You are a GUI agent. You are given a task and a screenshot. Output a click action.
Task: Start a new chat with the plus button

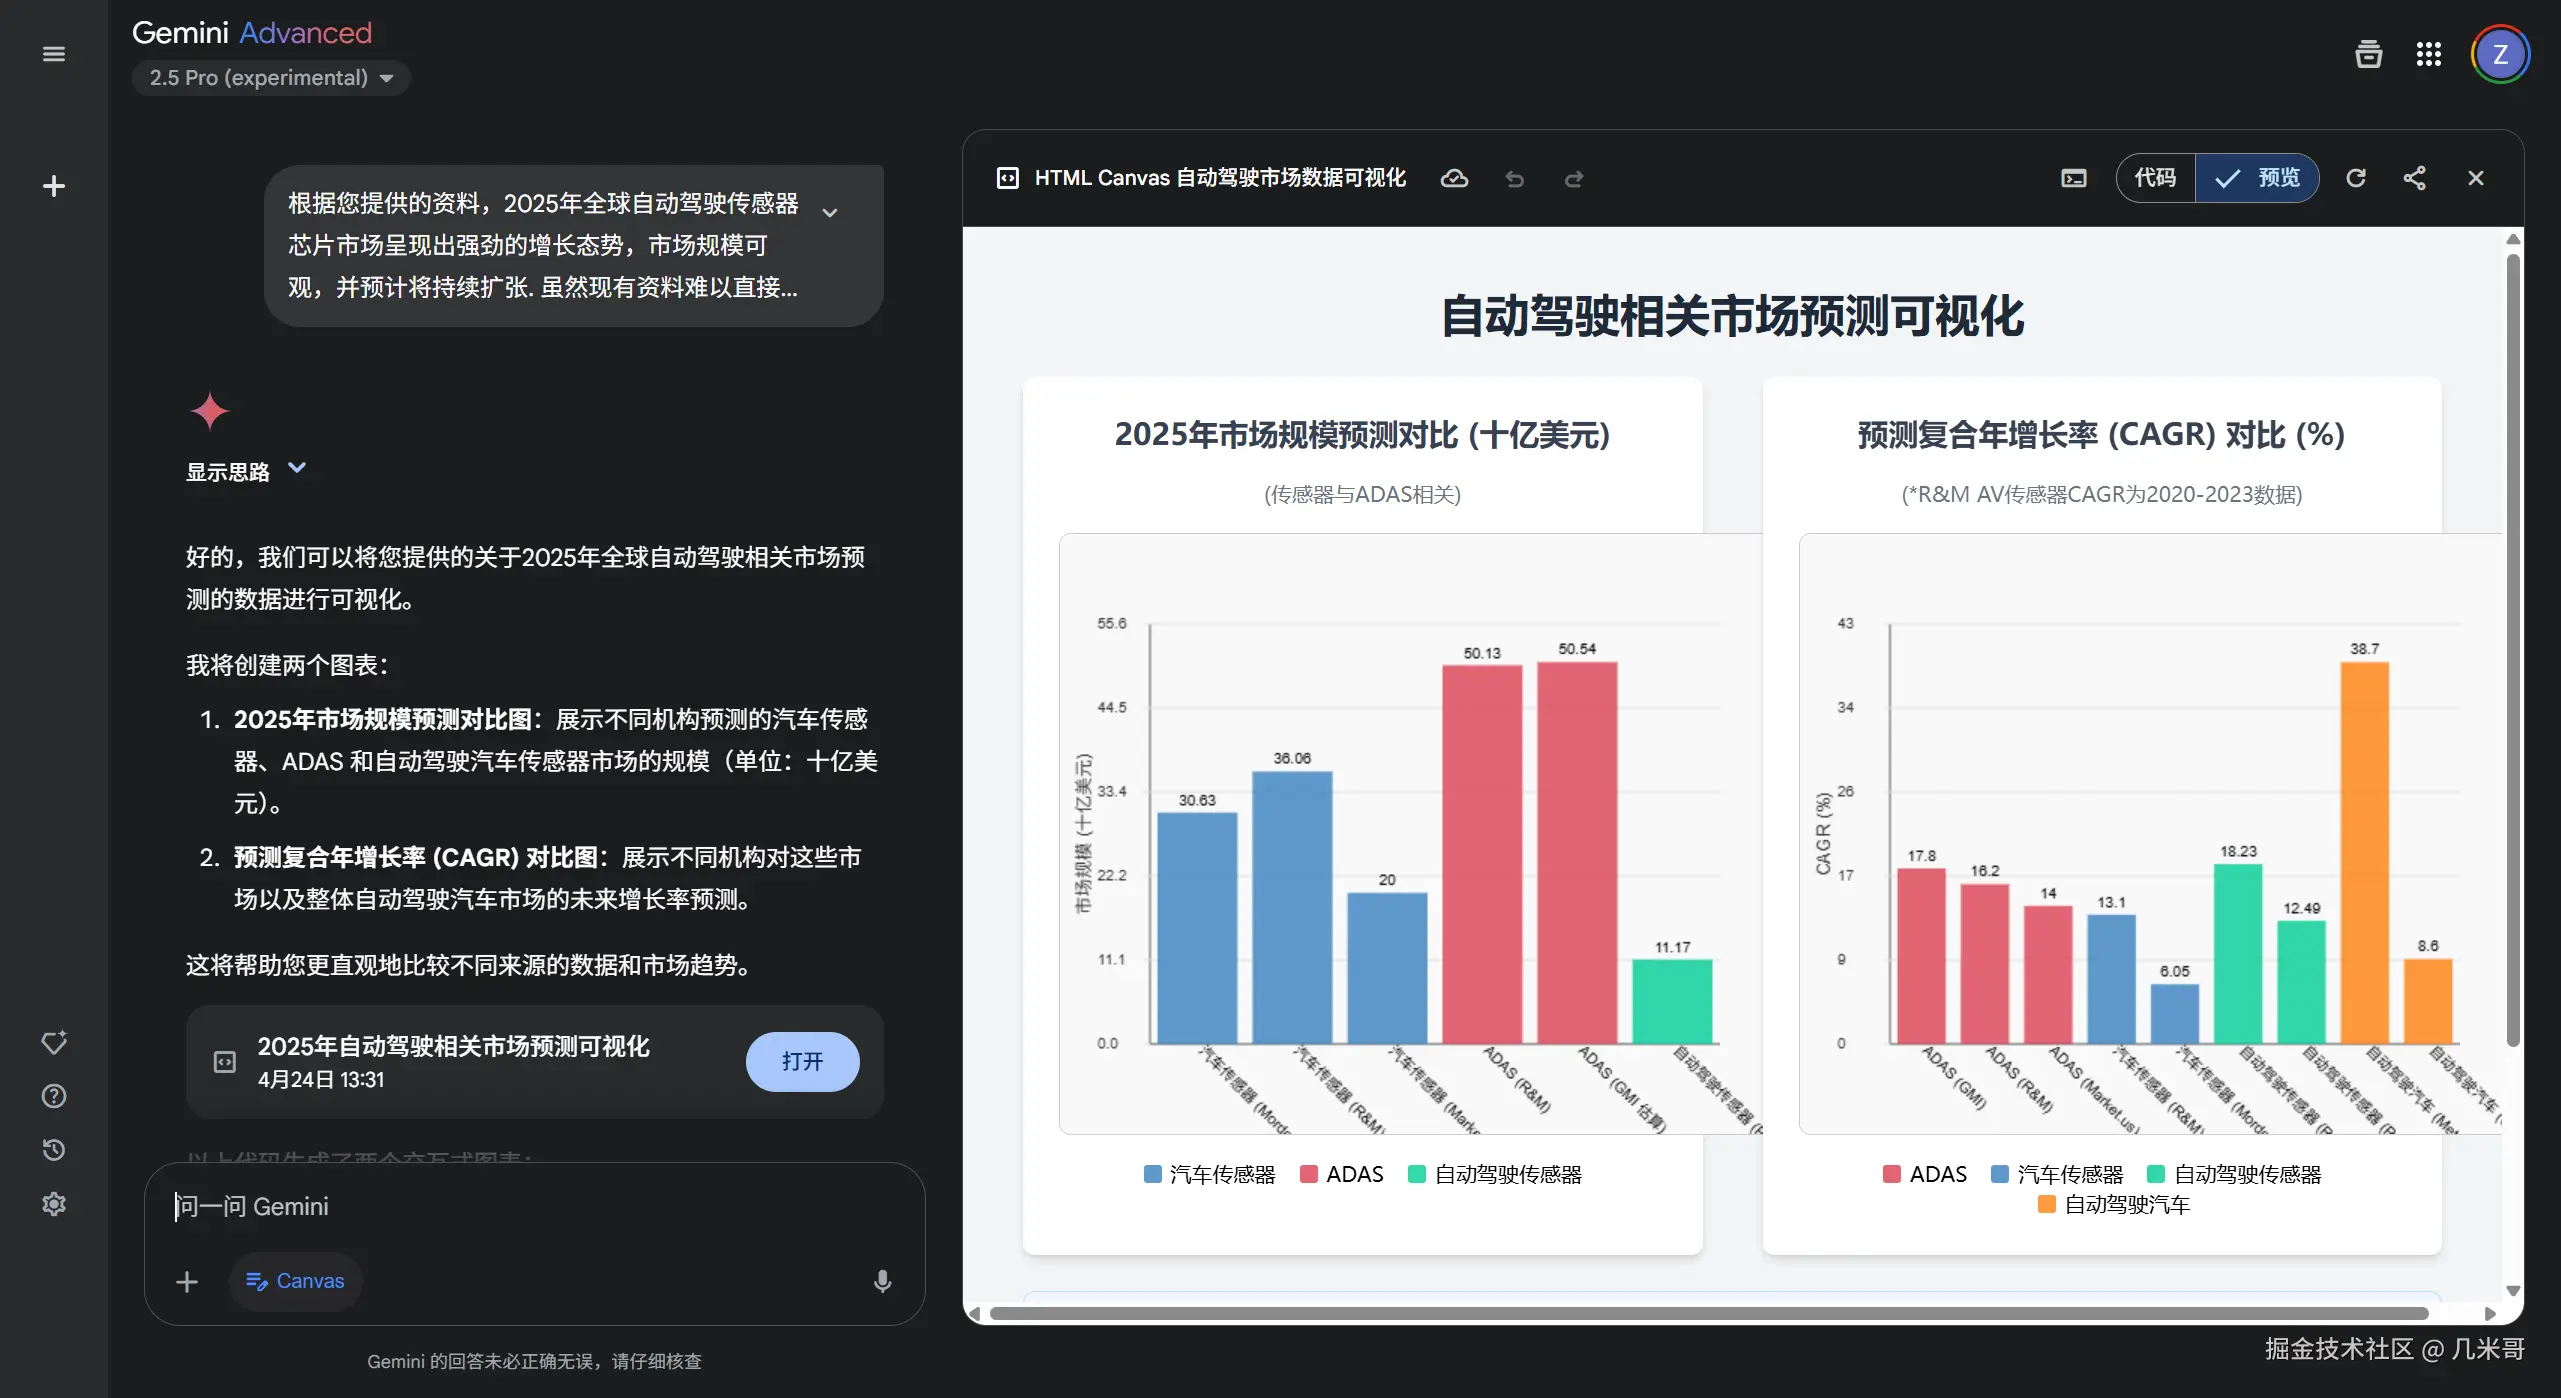(x=53, y=186)
